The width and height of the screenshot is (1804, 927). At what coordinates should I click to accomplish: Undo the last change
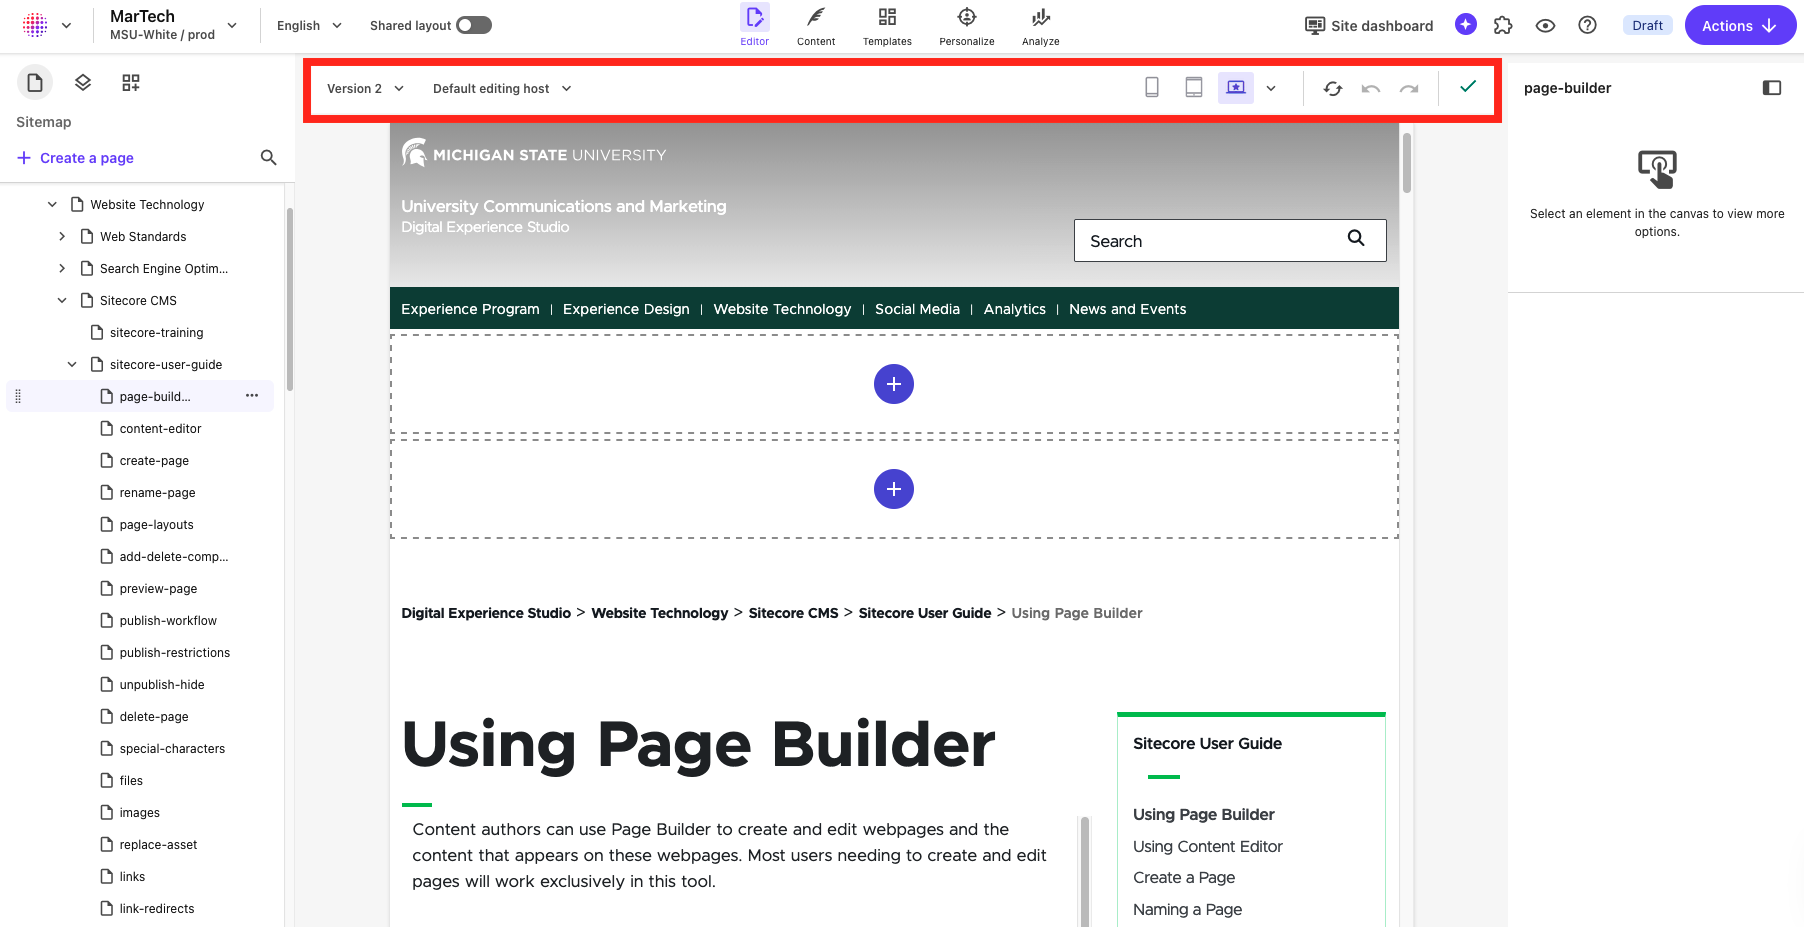click(x=1371, y=88)
